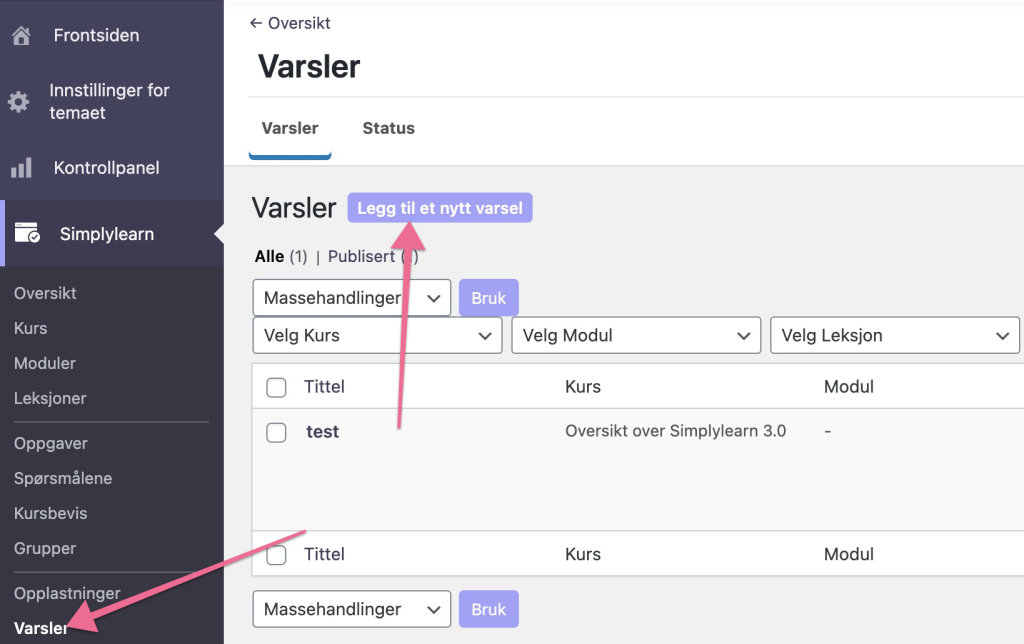Click the Kontrollpanel bar chart icon
1024x644 pixels.
click(x=22, y=168)
